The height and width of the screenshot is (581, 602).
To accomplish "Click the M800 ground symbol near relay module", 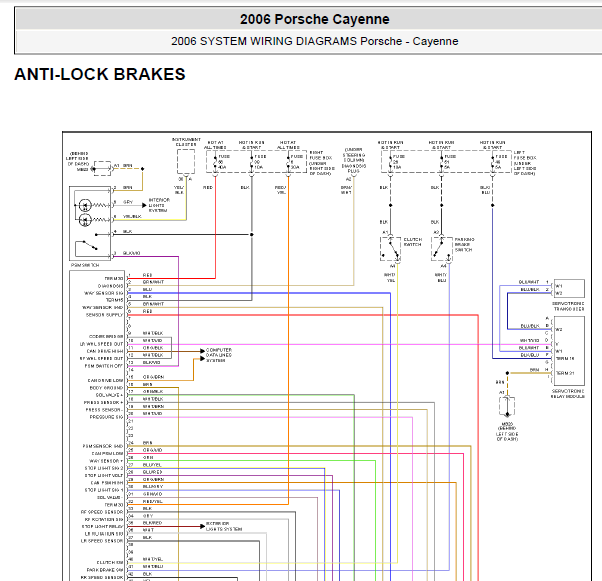I will tap(507, 407).
